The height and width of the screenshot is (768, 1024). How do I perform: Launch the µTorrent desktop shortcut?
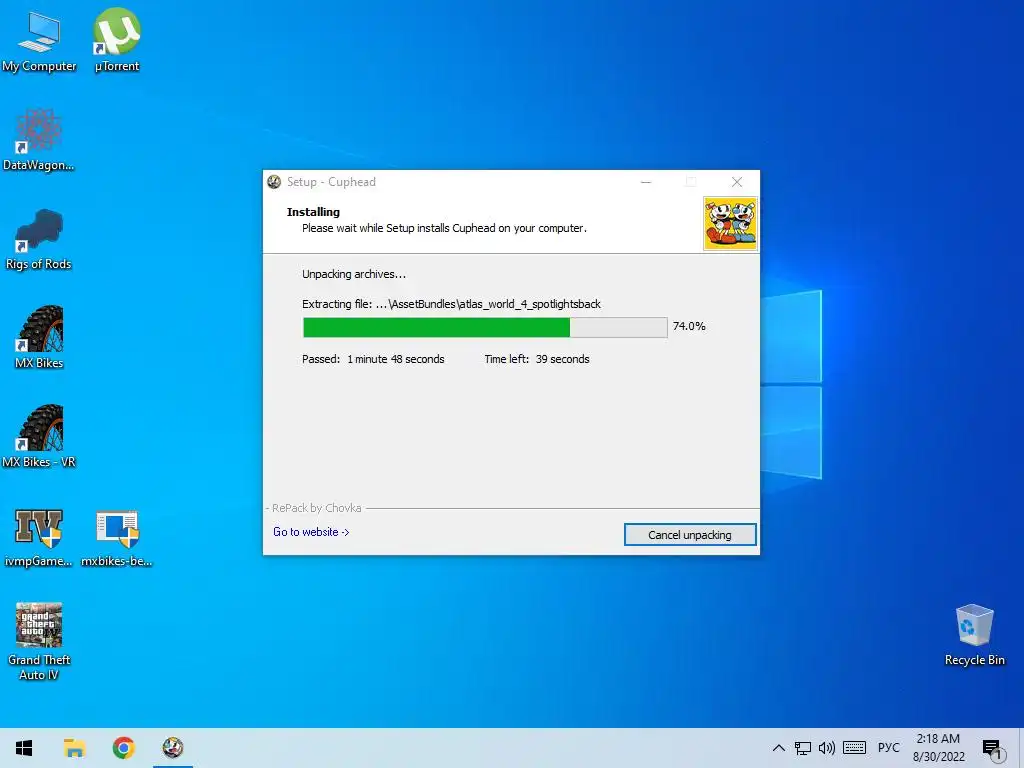(x=117, y=40)
